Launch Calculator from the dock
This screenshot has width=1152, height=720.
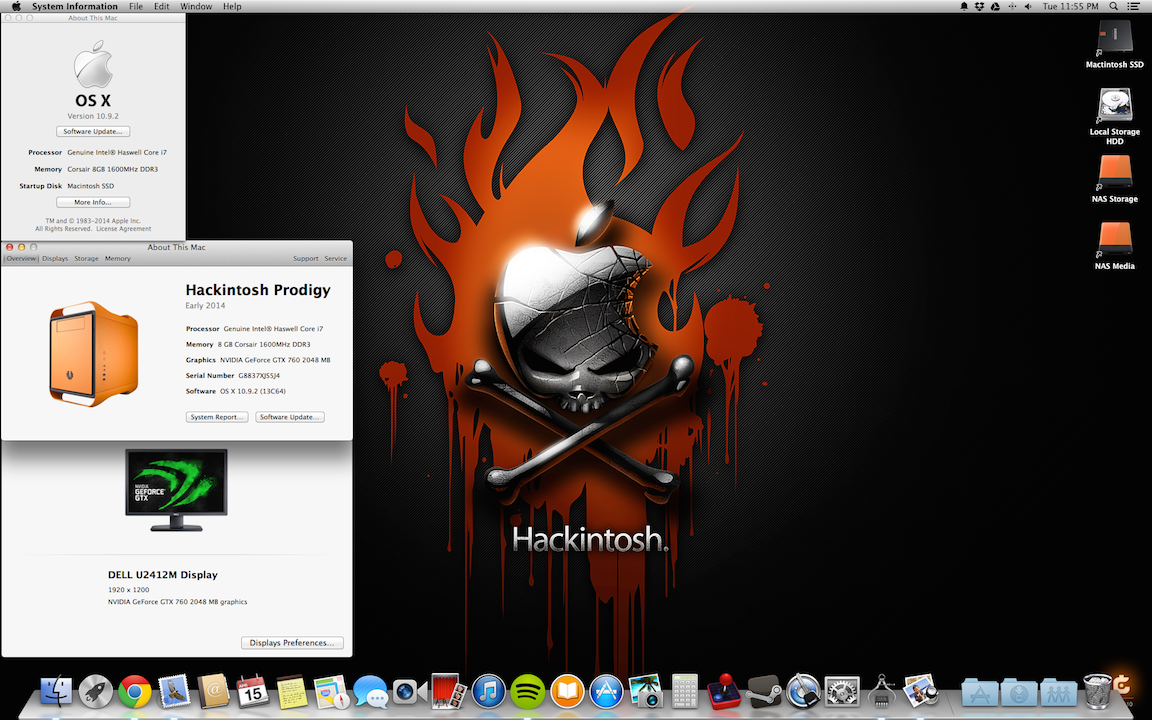(x=685, y=691)
